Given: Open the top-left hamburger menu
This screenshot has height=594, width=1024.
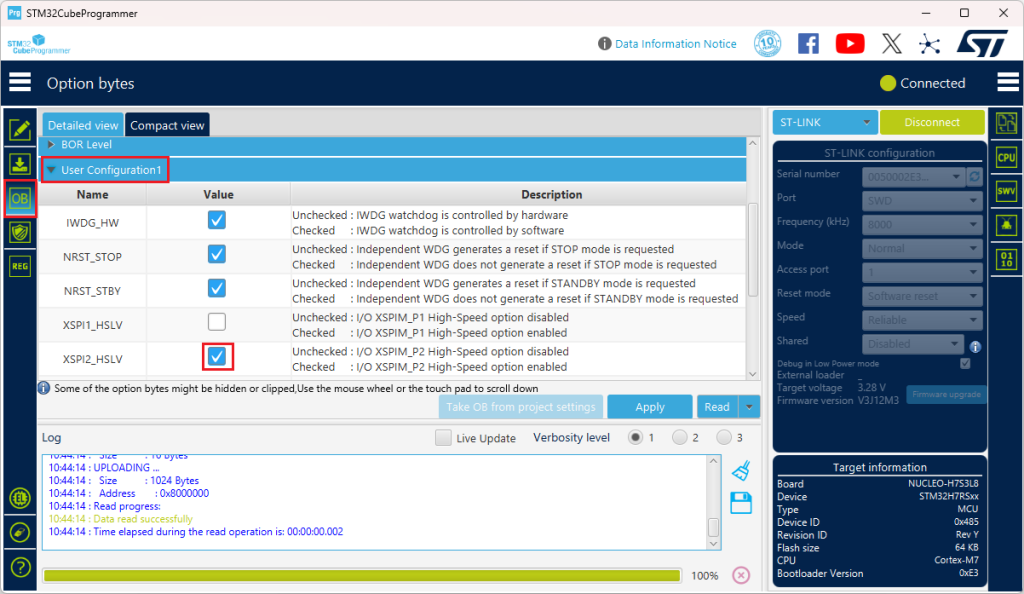Looking at the screenshot, I should pos(20,81).
